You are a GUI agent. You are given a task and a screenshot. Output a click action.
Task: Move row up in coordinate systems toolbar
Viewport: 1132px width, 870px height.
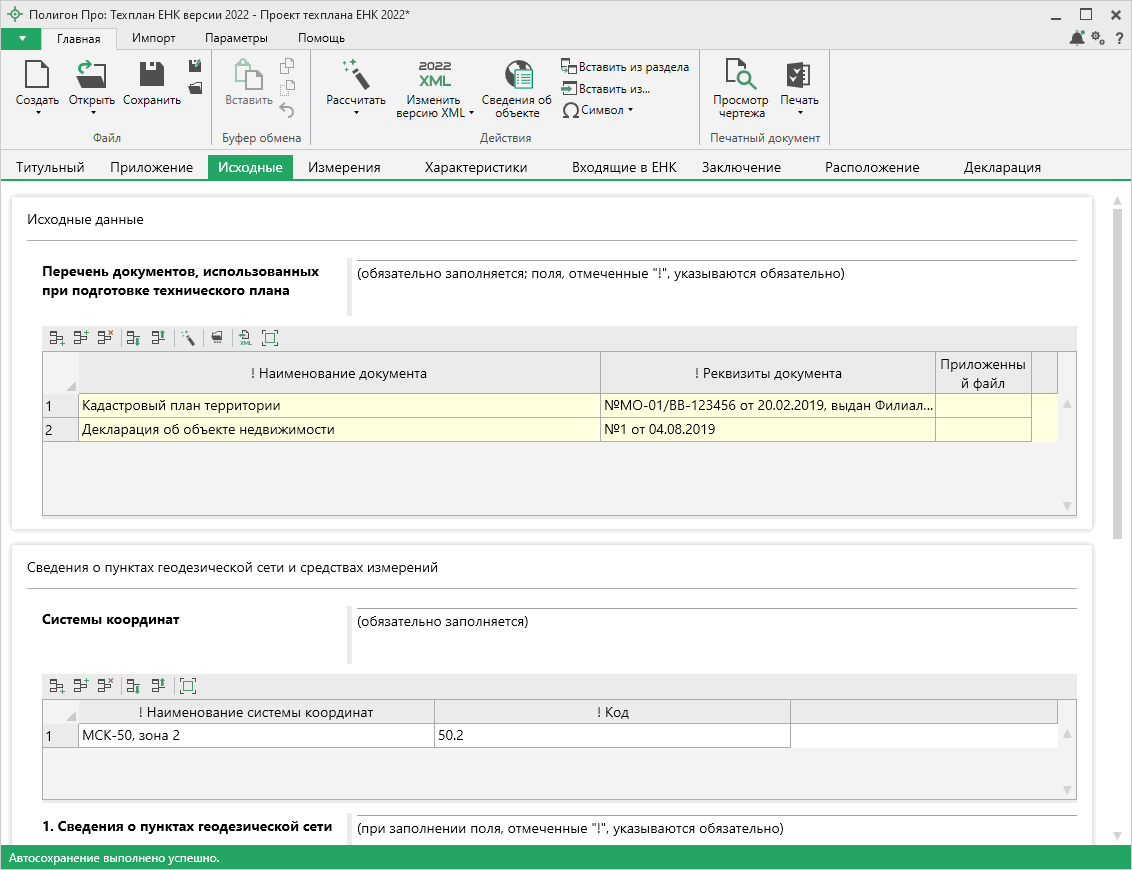pos(158,686)
